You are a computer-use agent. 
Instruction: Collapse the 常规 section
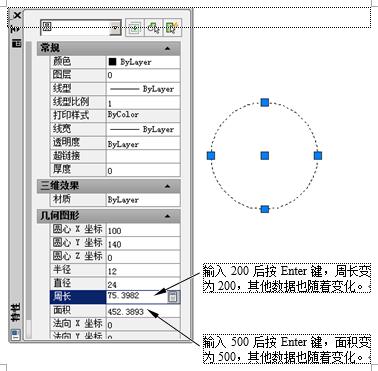tap(167, 49)
